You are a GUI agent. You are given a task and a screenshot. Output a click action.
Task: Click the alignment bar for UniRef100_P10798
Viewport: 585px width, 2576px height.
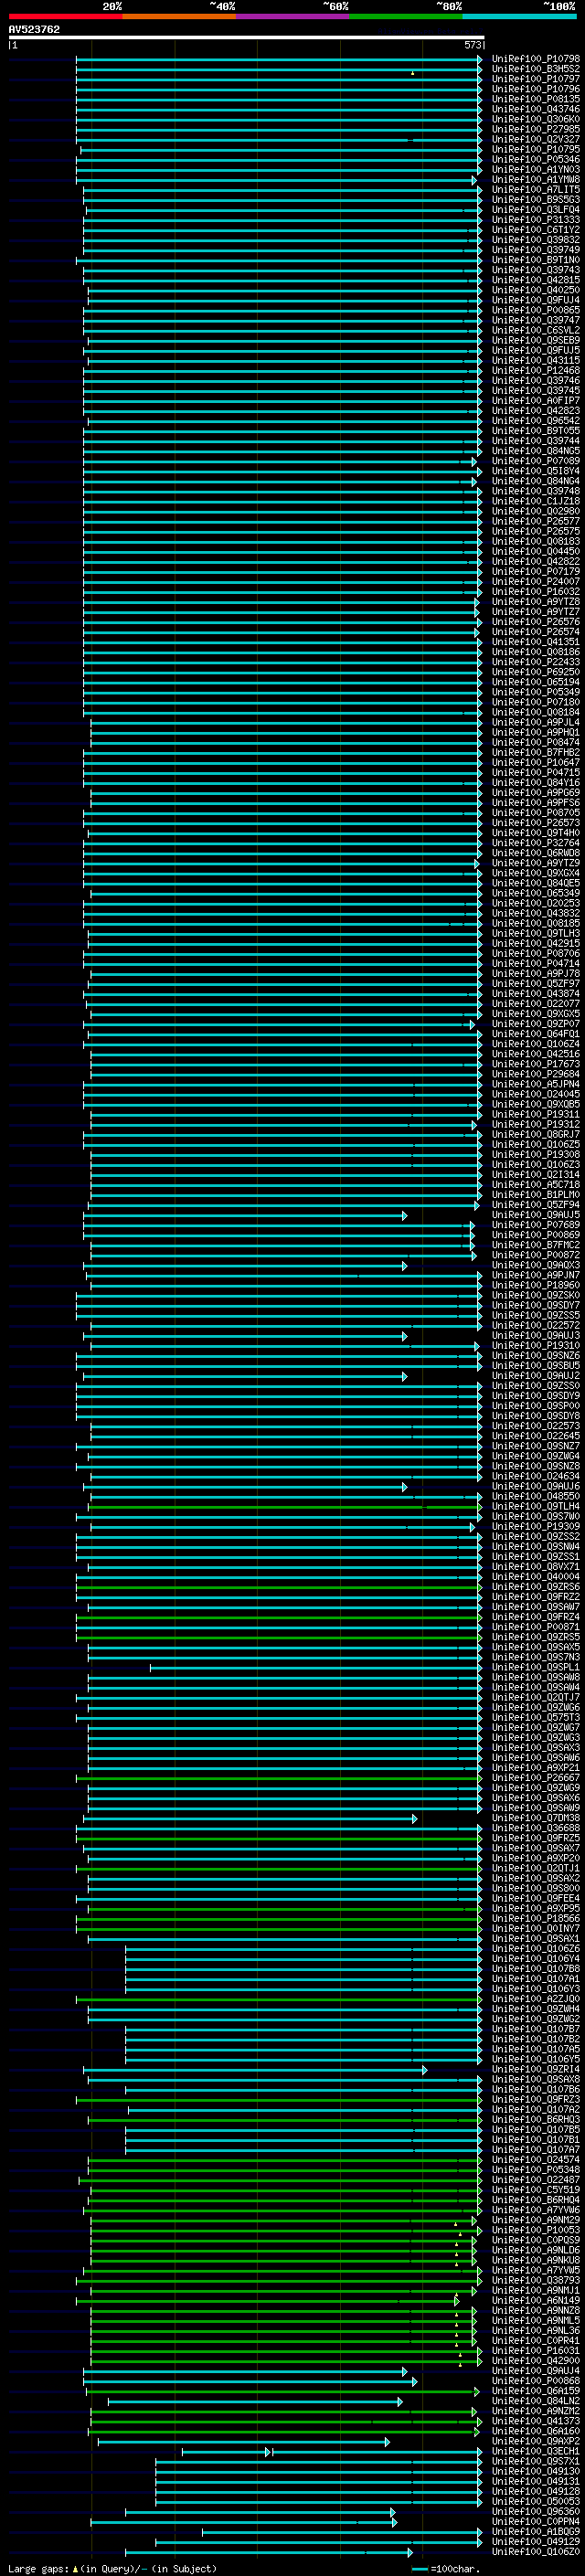tap(279, 59)
